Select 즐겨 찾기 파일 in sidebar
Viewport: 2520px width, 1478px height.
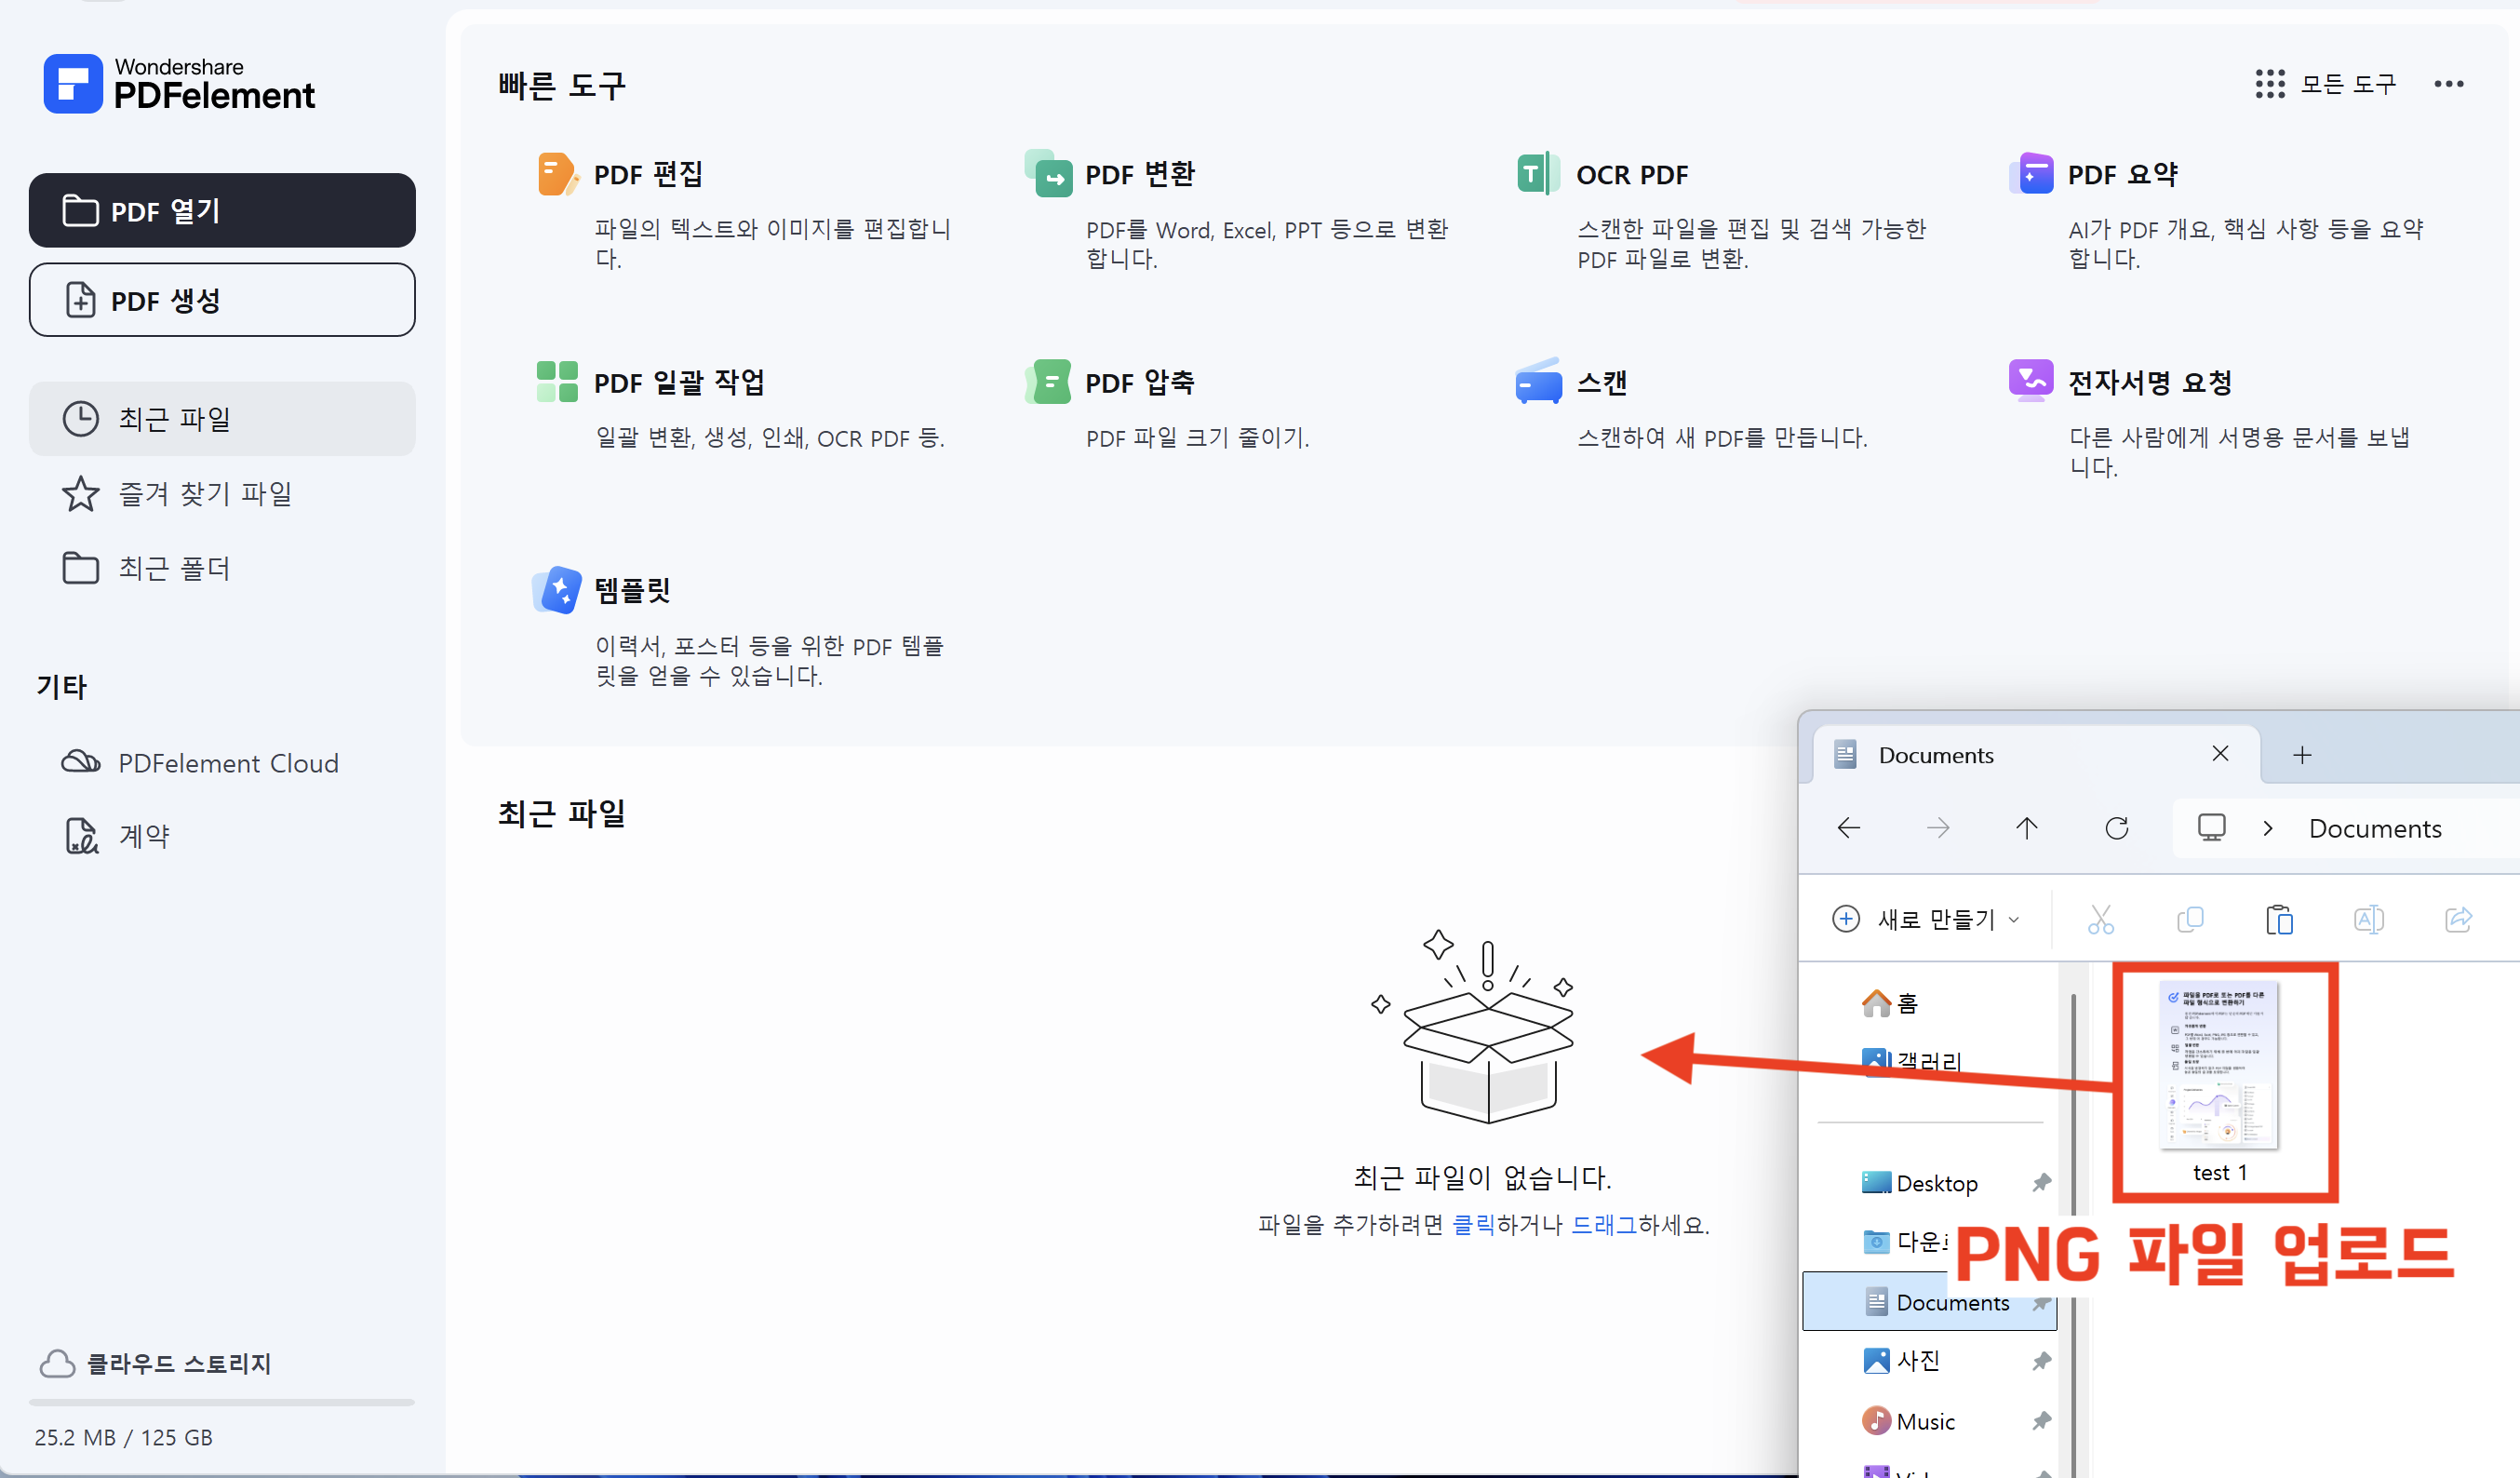[x=205, y=494]
